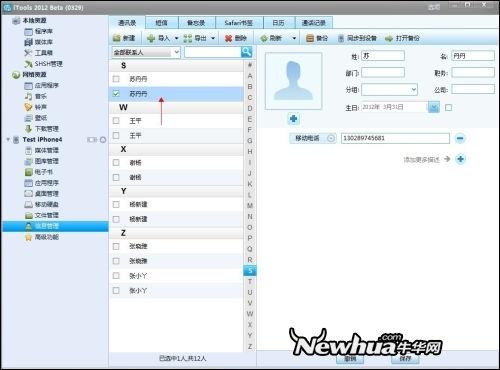The image size is (500, 370).
Task: Click the contact search box
Action: tap(213, 52)
